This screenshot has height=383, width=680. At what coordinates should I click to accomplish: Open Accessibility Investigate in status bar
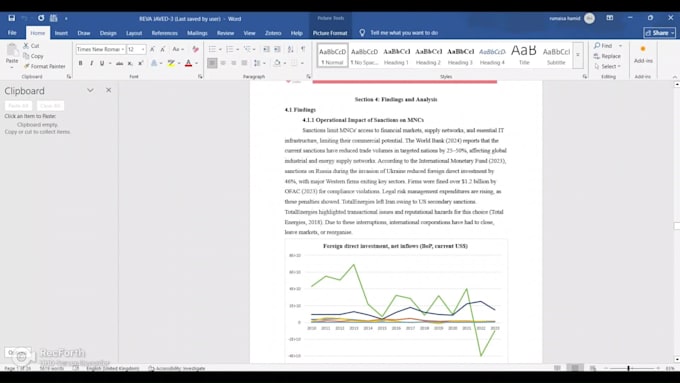(177, 368)
